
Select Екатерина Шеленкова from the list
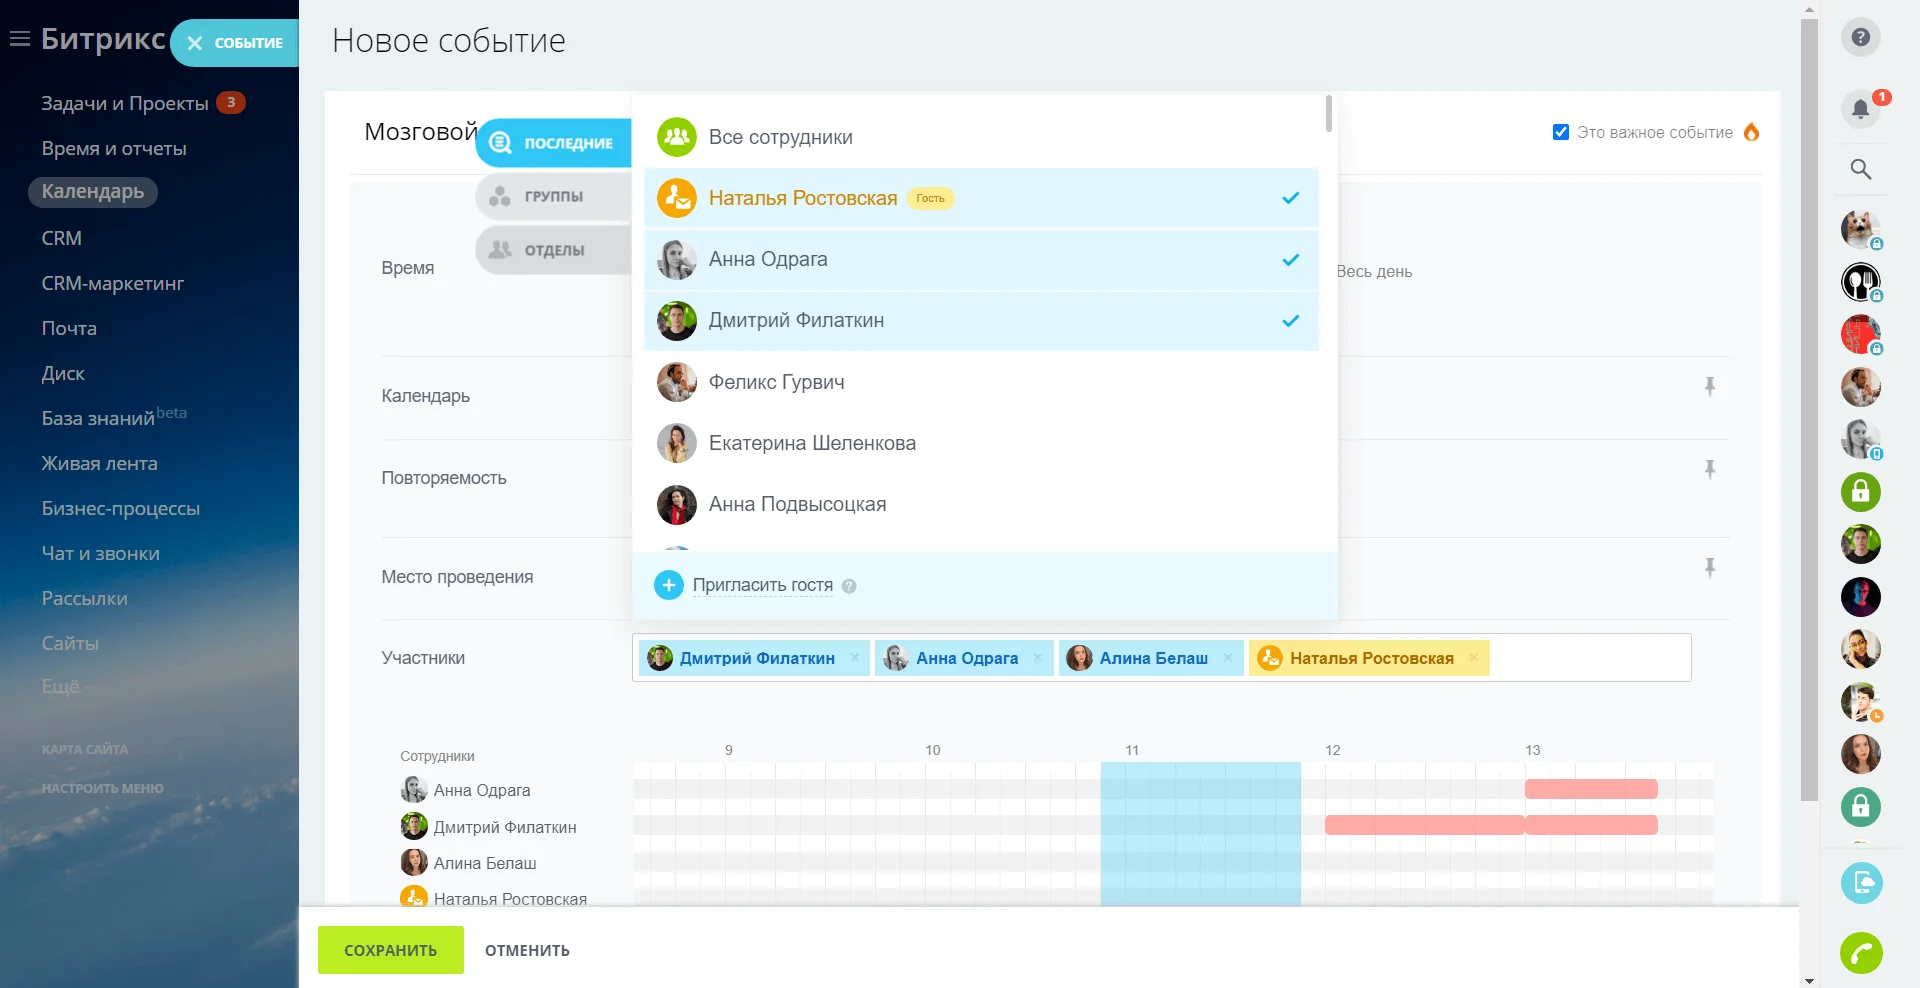(x=811, y=443)
